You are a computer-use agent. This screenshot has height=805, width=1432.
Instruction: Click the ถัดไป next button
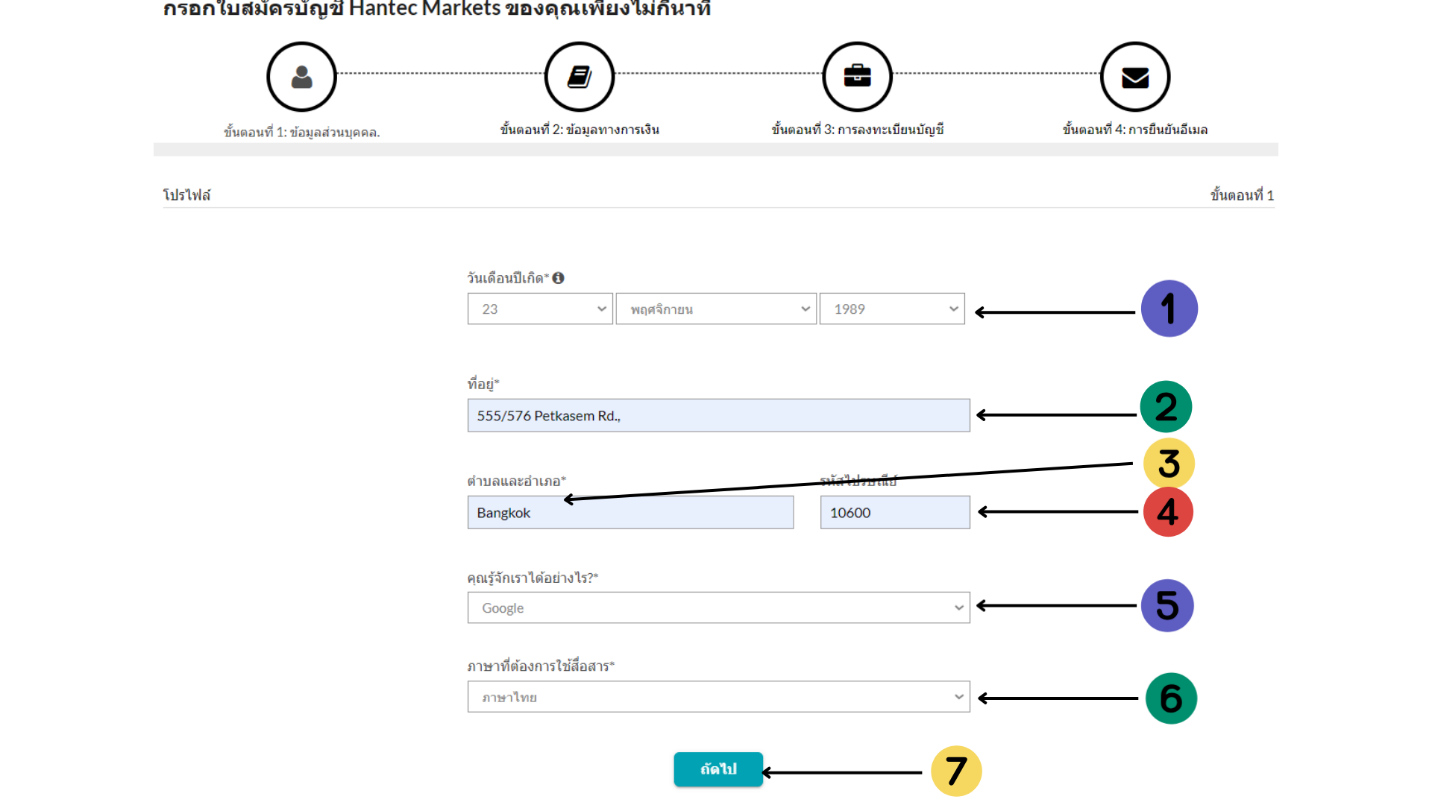(x=718, y=769)
